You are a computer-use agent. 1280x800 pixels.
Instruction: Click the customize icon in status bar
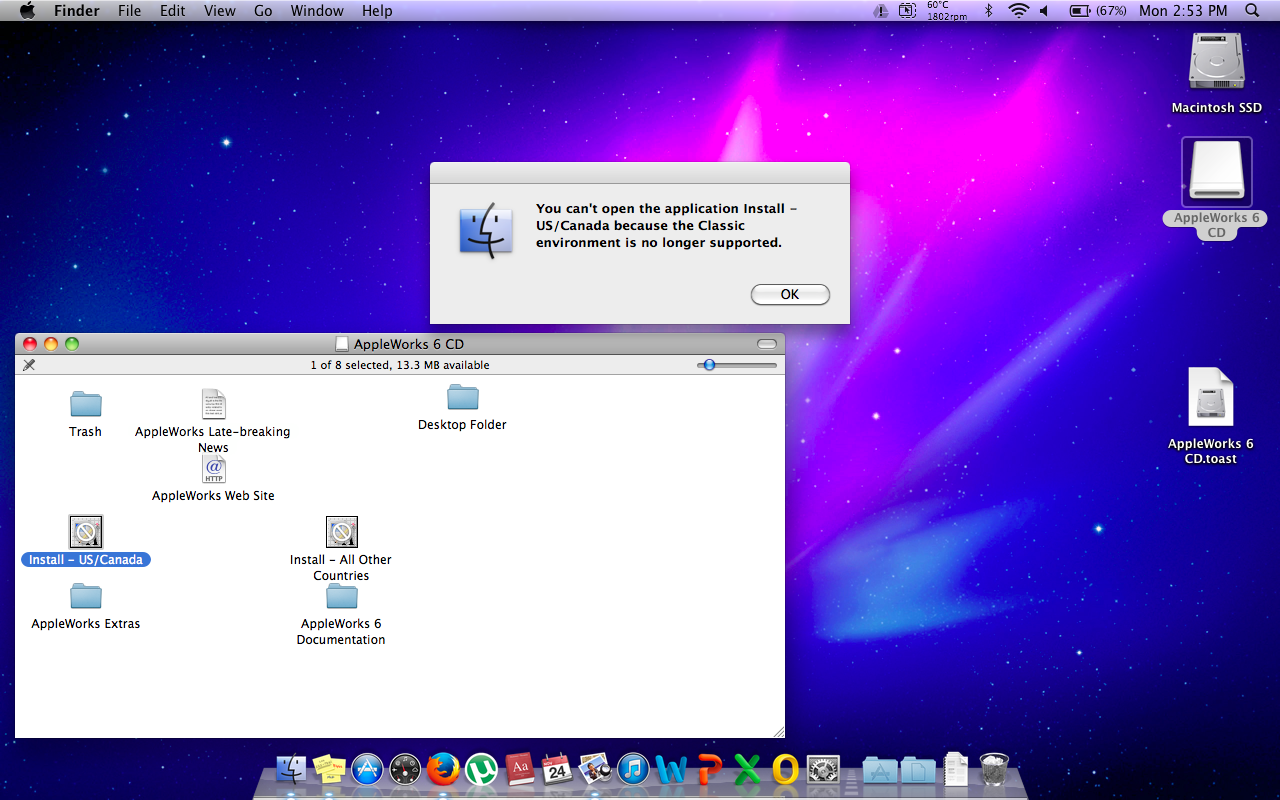28,365
